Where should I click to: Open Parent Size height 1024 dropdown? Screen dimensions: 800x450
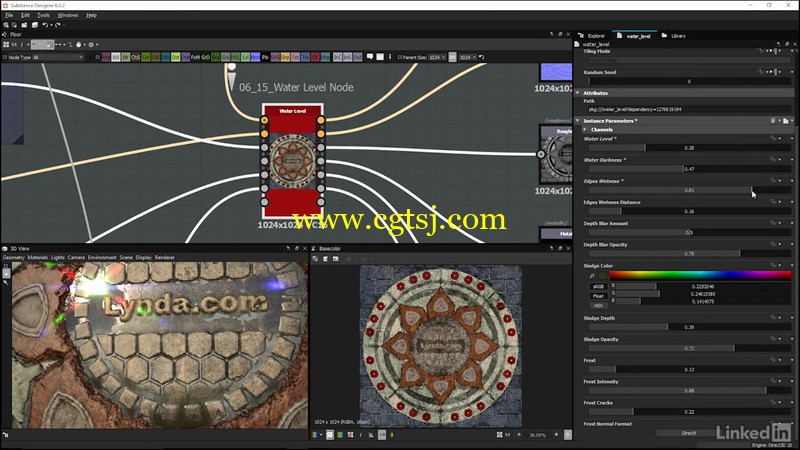(x=468, y=57)
